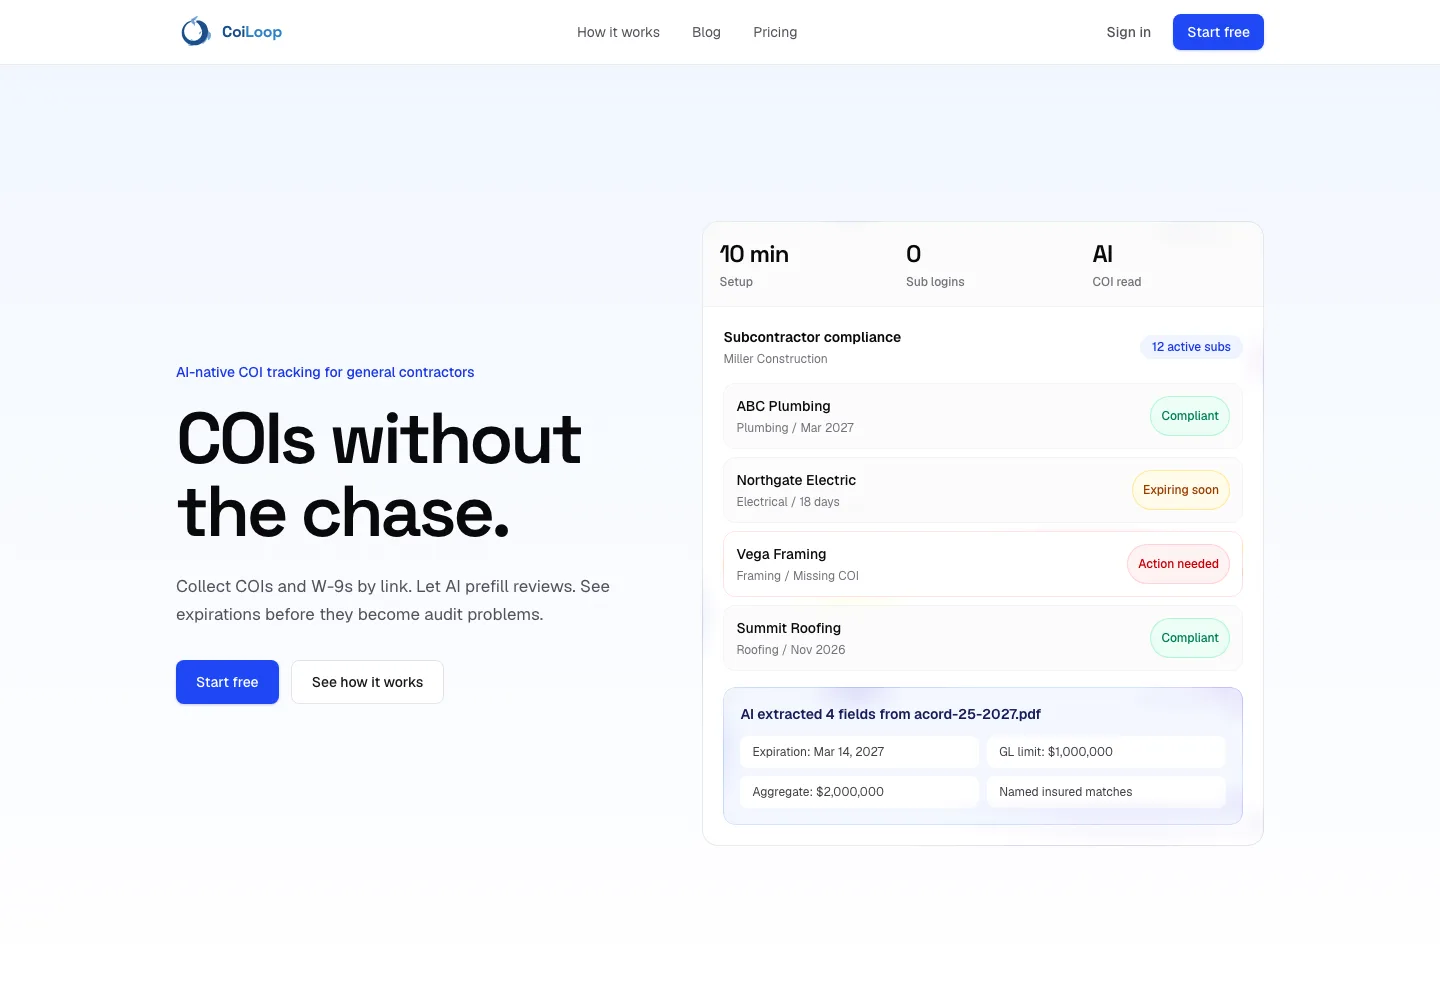
Task: Click the Compliant badge for ABC Plumbing
Action: click(1190, 416)
